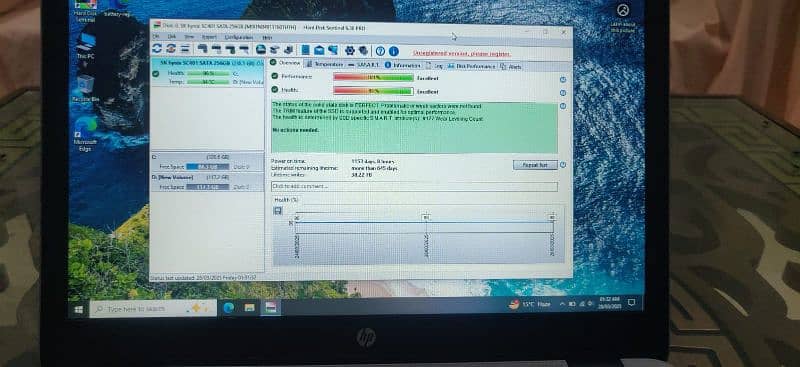Open the Windows Start menu
Image resolution: width=800 pixels, height=367 pixels.
(x=79, y=309)
